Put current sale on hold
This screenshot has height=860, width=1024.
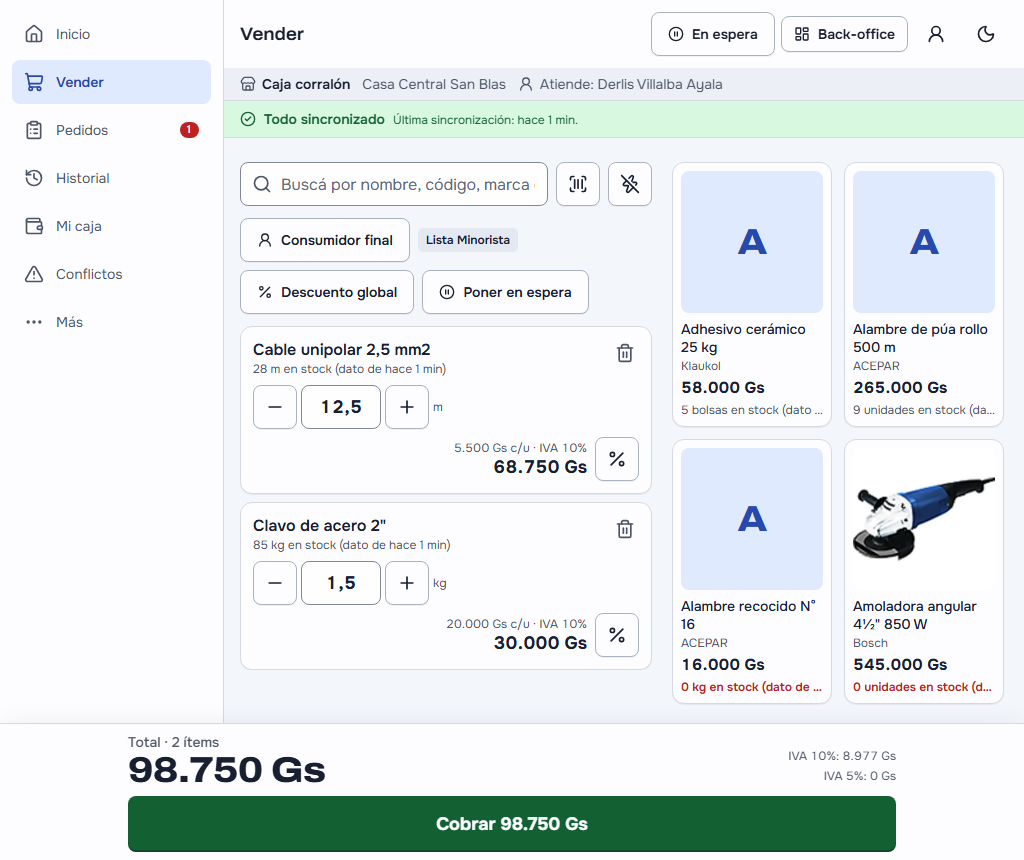coord(505,292)
